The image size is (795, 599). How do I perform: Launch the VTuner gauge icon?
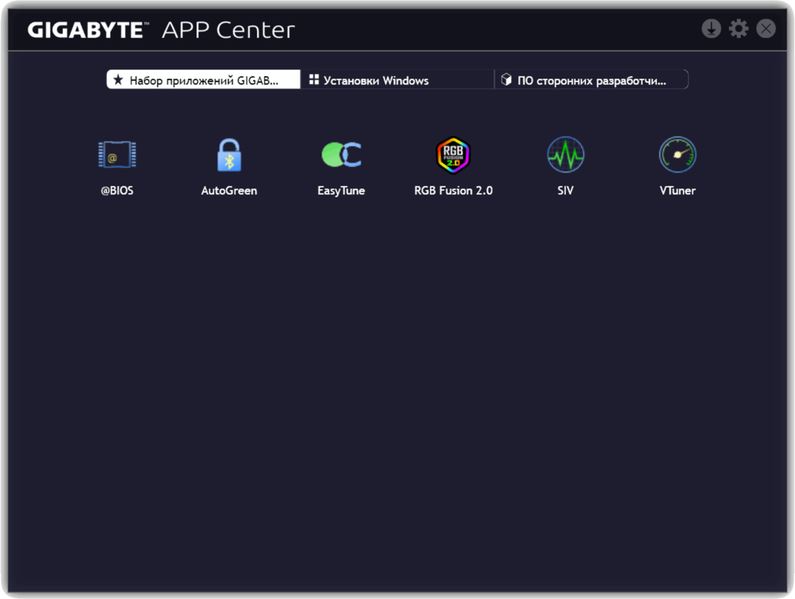[677, 155]
